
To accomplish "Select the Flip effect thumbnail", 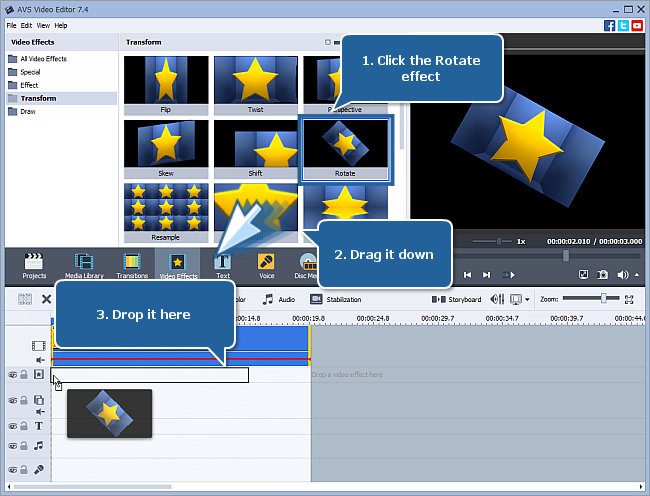I will coord(166,85).
